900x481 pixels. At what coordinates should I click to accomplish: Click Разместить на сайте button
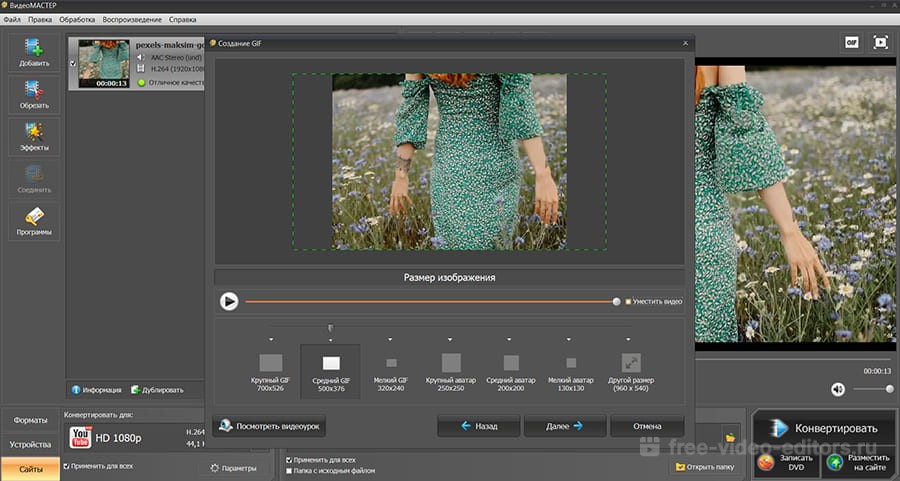click(x=857, y=462)
